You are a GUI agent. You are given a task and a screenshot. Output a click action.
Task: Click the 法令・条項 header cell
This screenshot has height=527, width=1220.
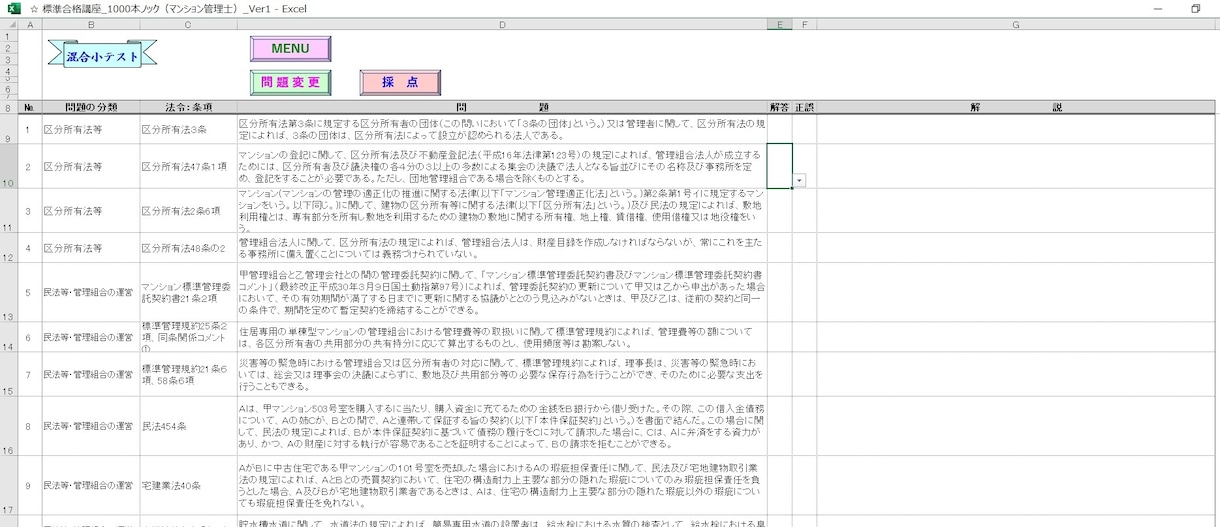point(188,107)
